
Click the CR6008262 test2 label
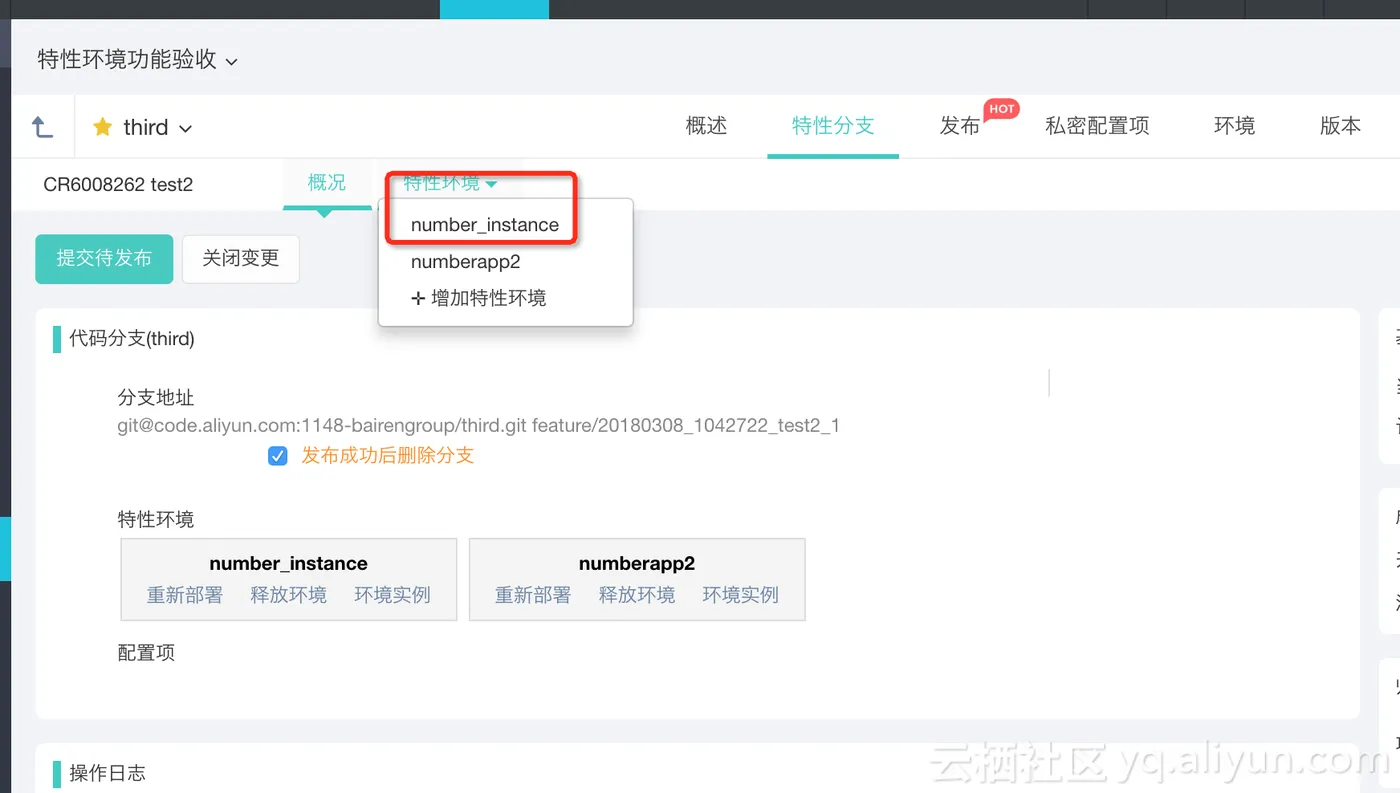118,184
